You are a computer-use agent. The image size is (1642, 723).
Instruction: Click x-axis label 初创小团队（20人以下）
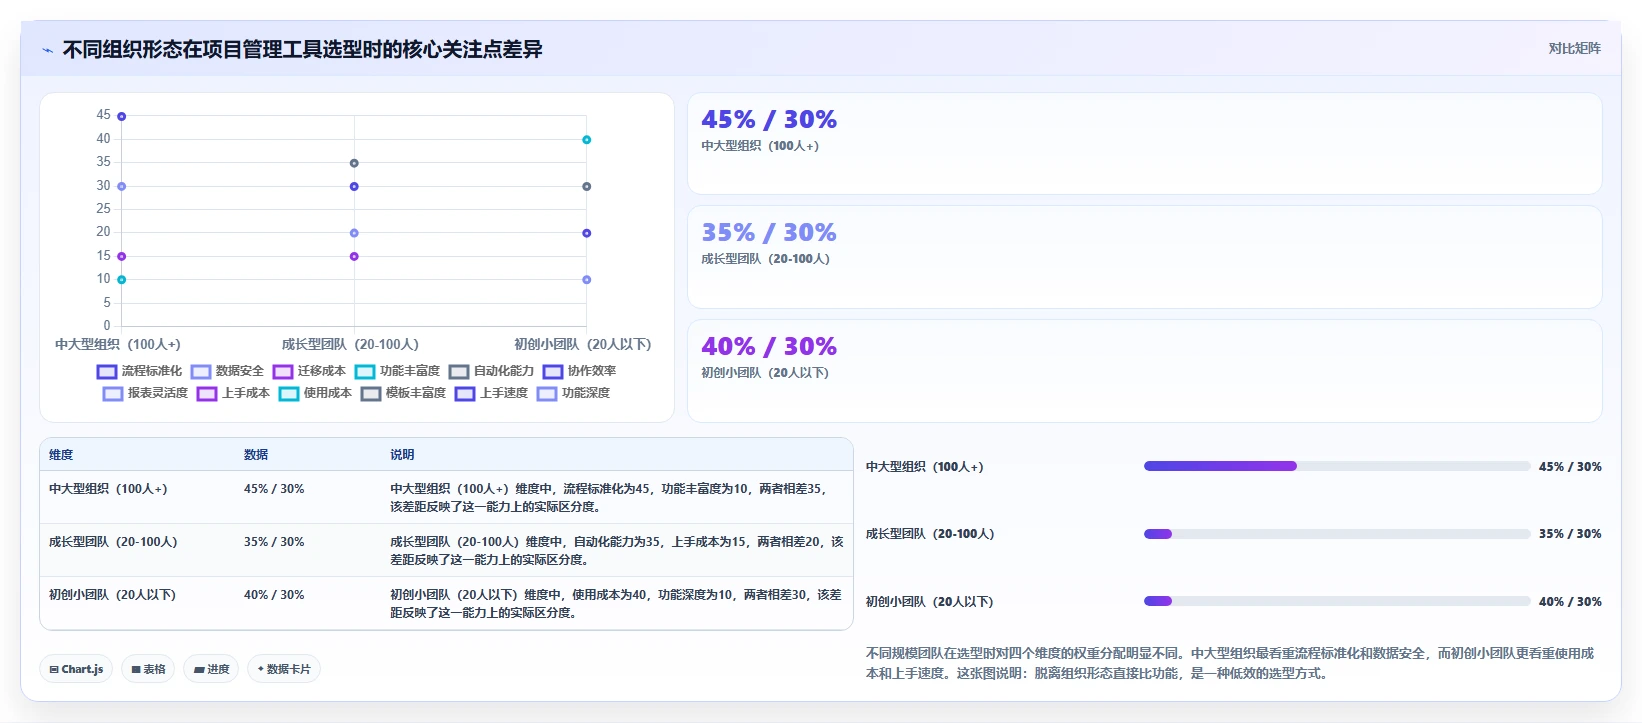pos(583,344)
